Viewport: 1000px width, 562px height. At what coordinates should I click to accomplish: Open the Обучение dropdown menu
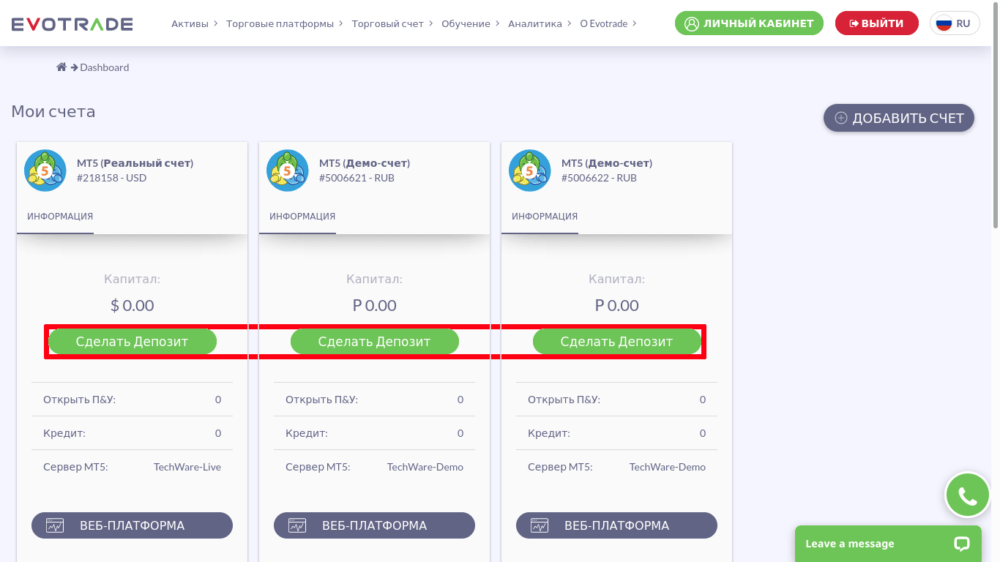[469, 23]
